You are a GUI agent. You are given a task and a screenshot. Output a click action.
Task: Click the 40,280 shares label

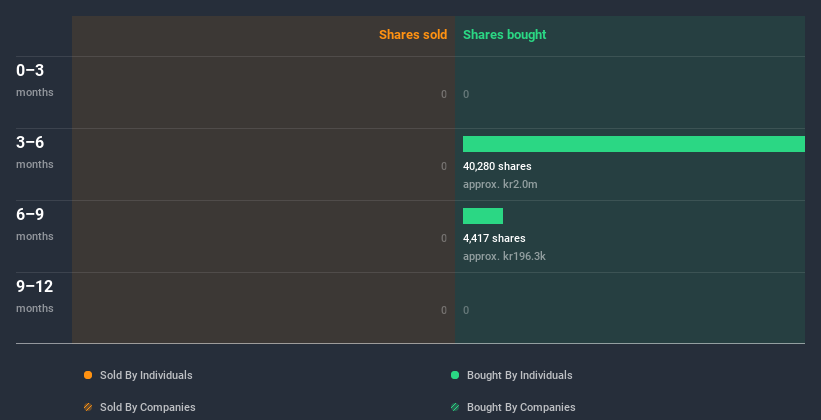coord(497,166)
